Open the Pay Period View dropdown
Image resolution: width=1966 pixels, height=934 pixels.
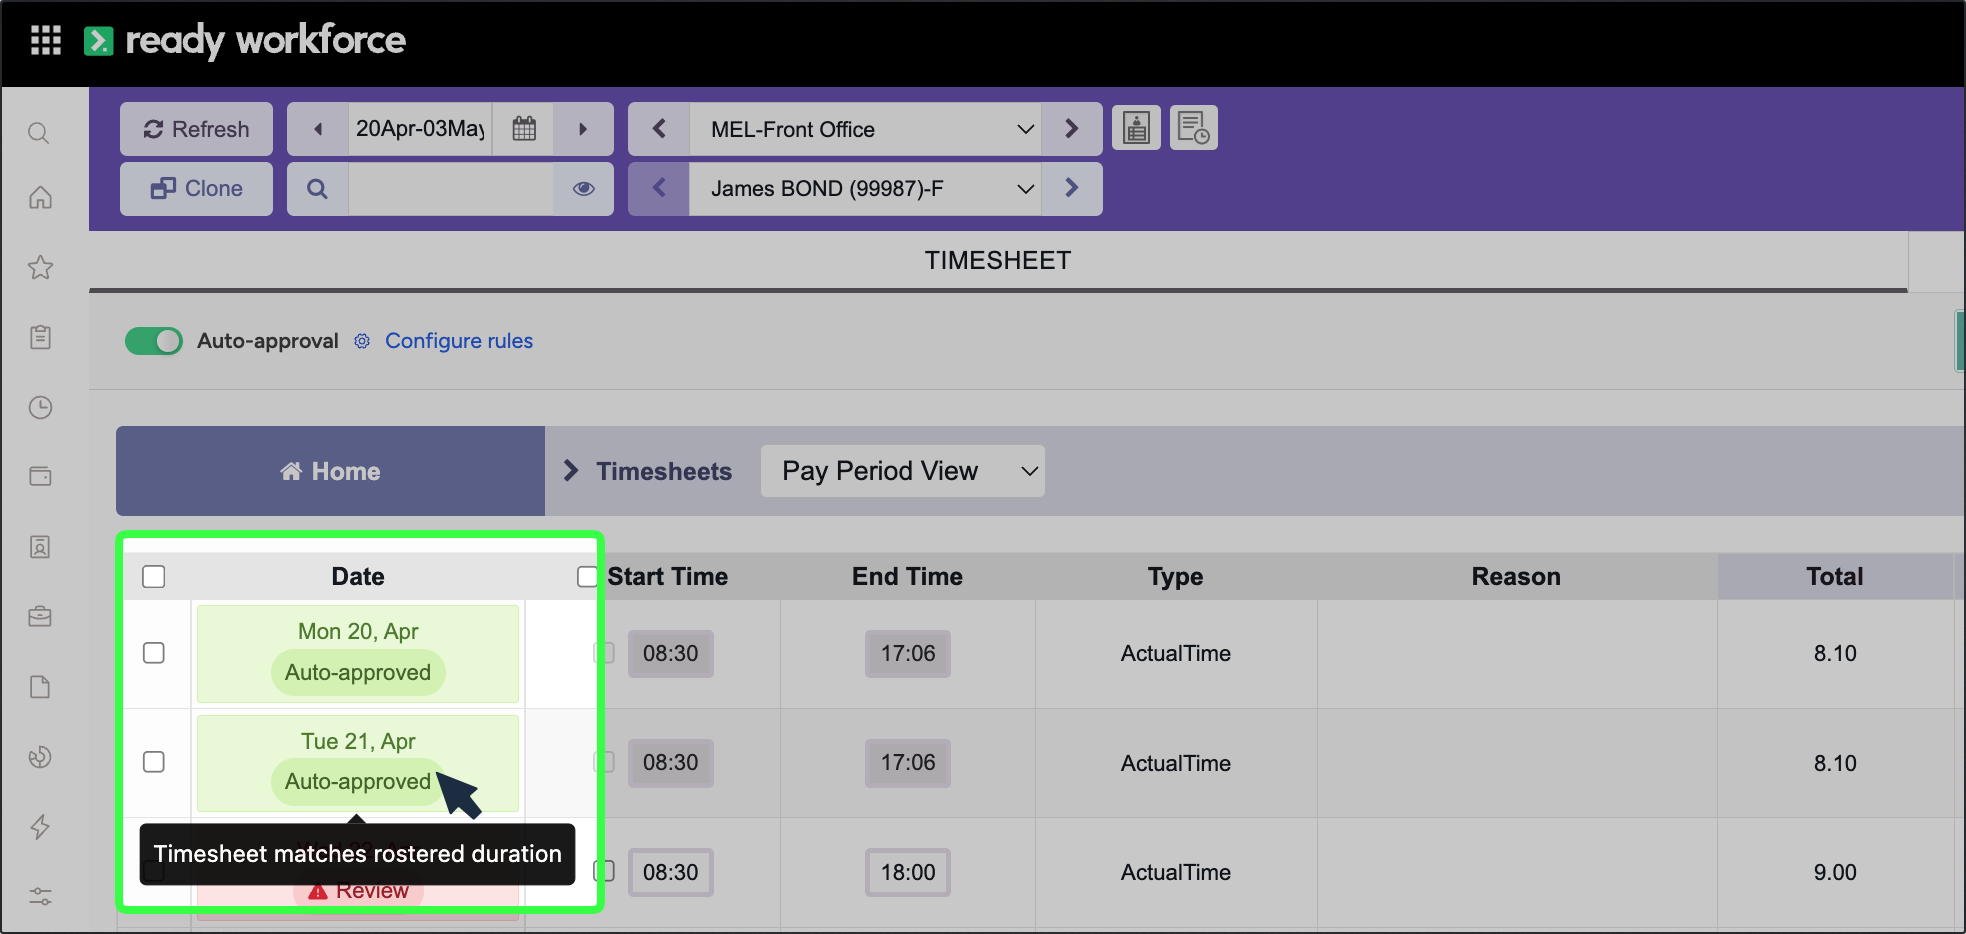[902, 471]
